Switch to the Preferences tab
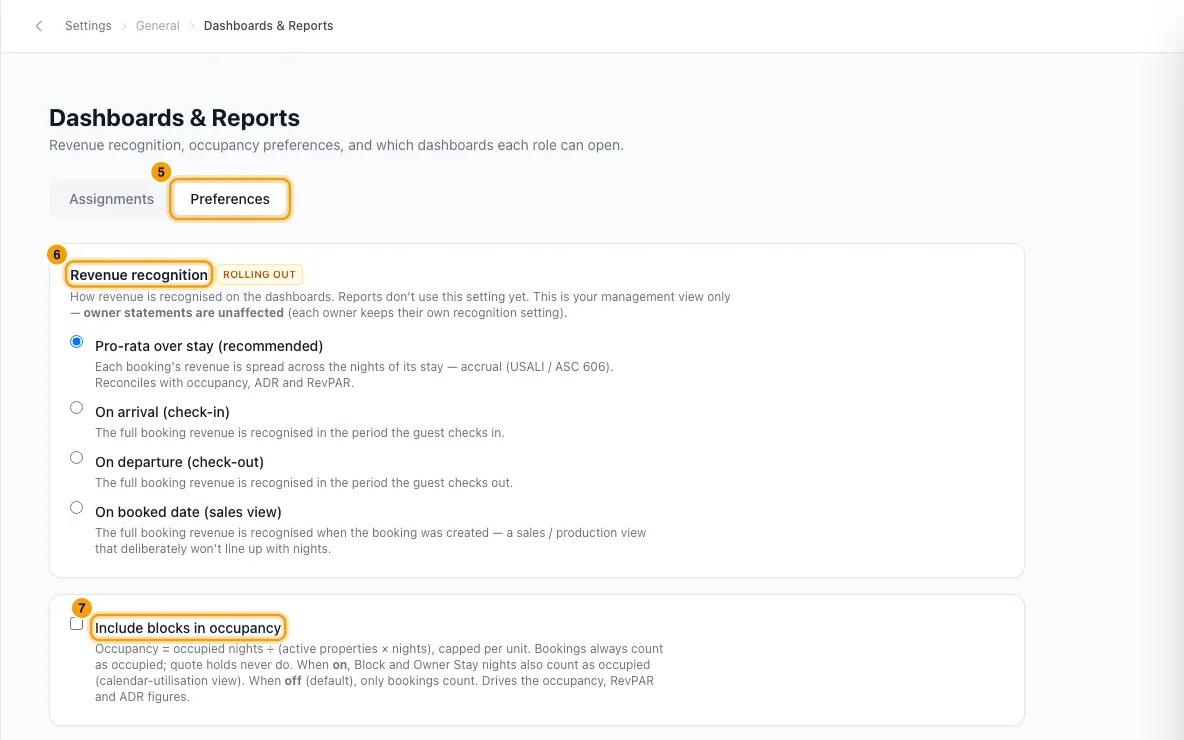The image size is (1184, 740). click(230, 199)
